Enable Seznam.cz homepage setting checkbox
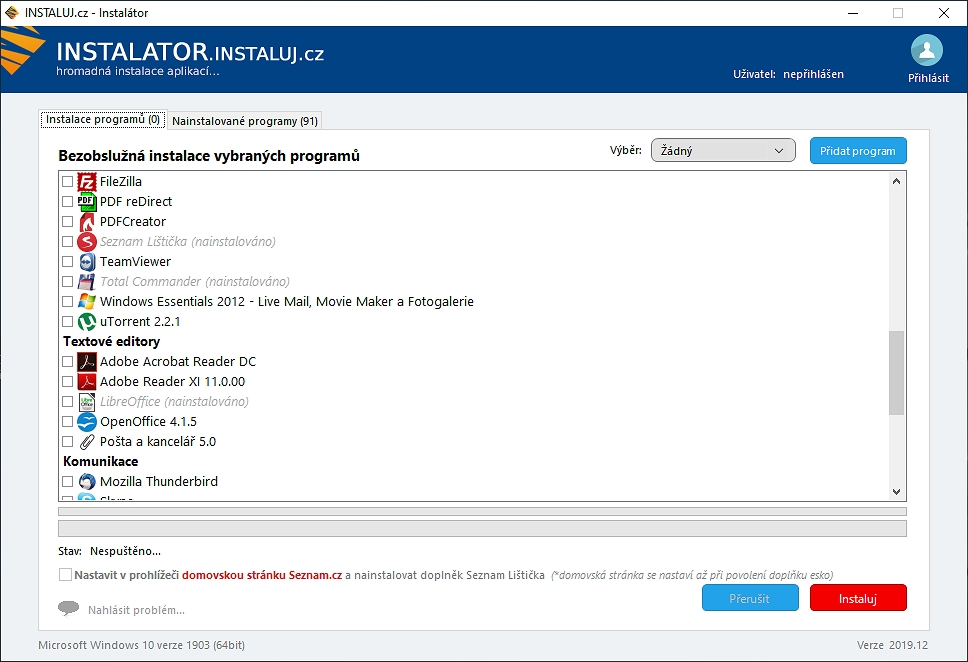Image resolution: width=968 pixels, height=662 pixels. (65, 575)
